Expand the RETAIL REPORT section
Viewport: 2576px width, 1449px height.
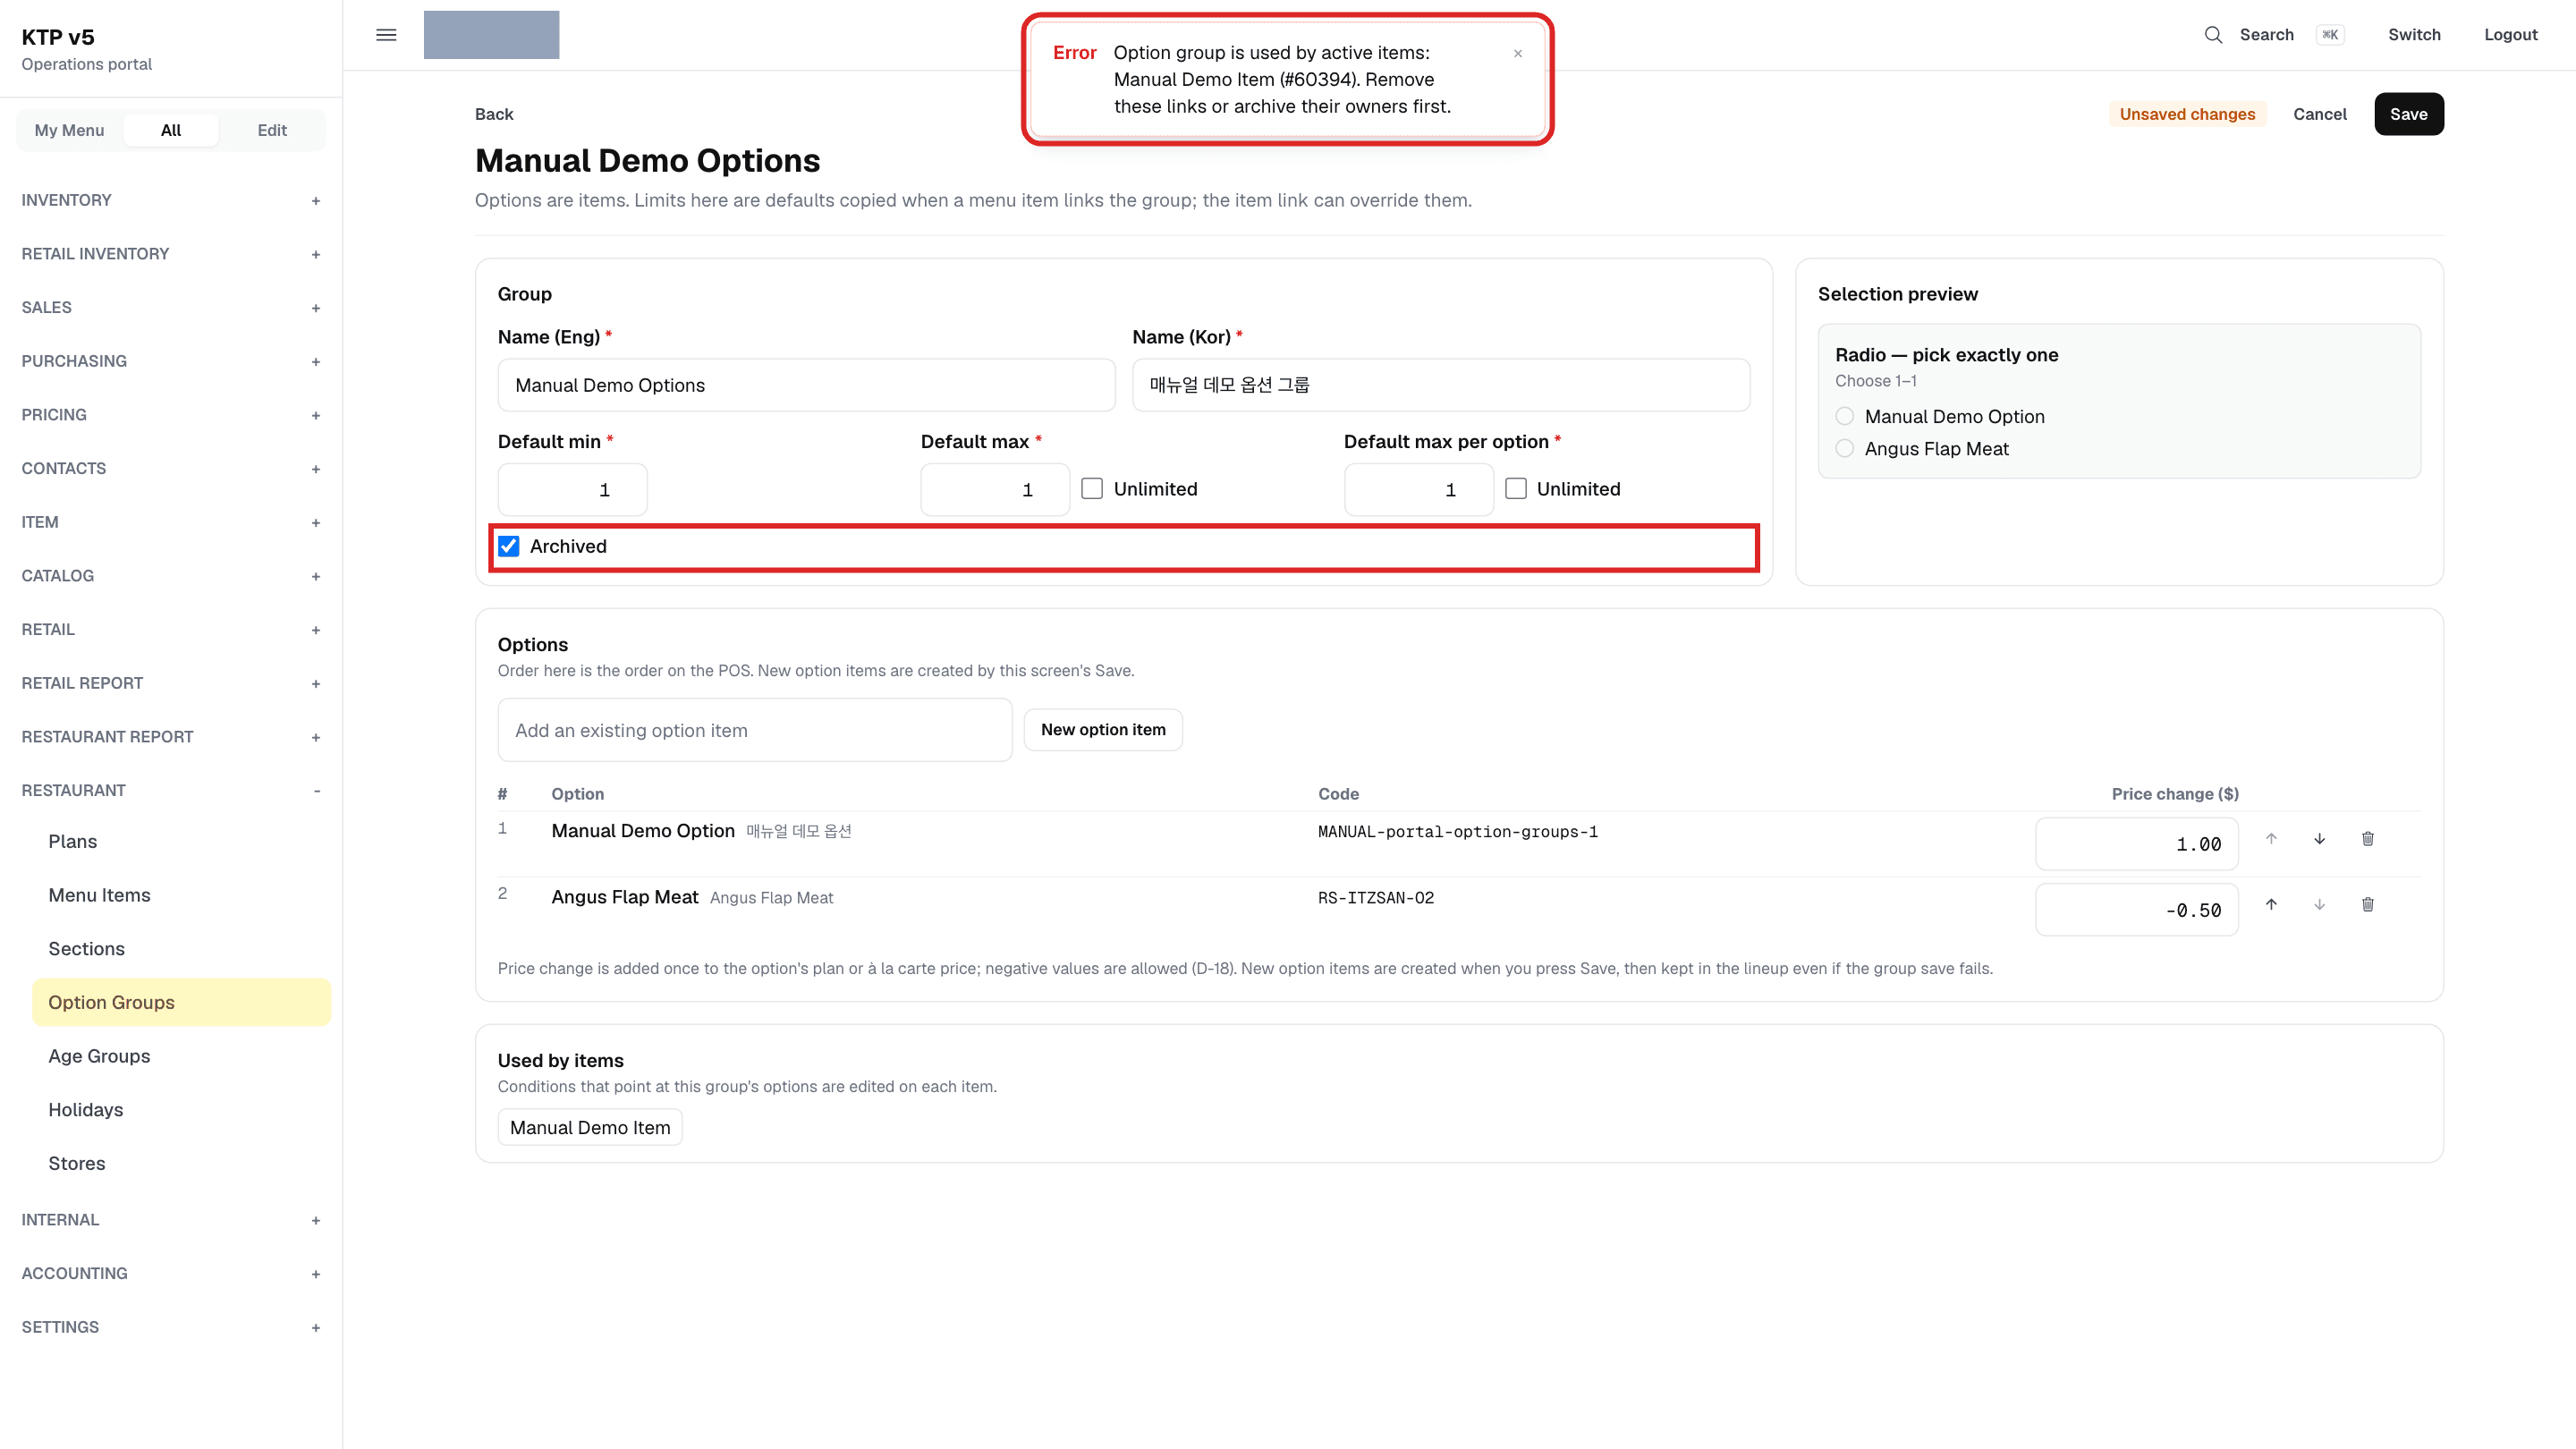[x=171, y=683]
